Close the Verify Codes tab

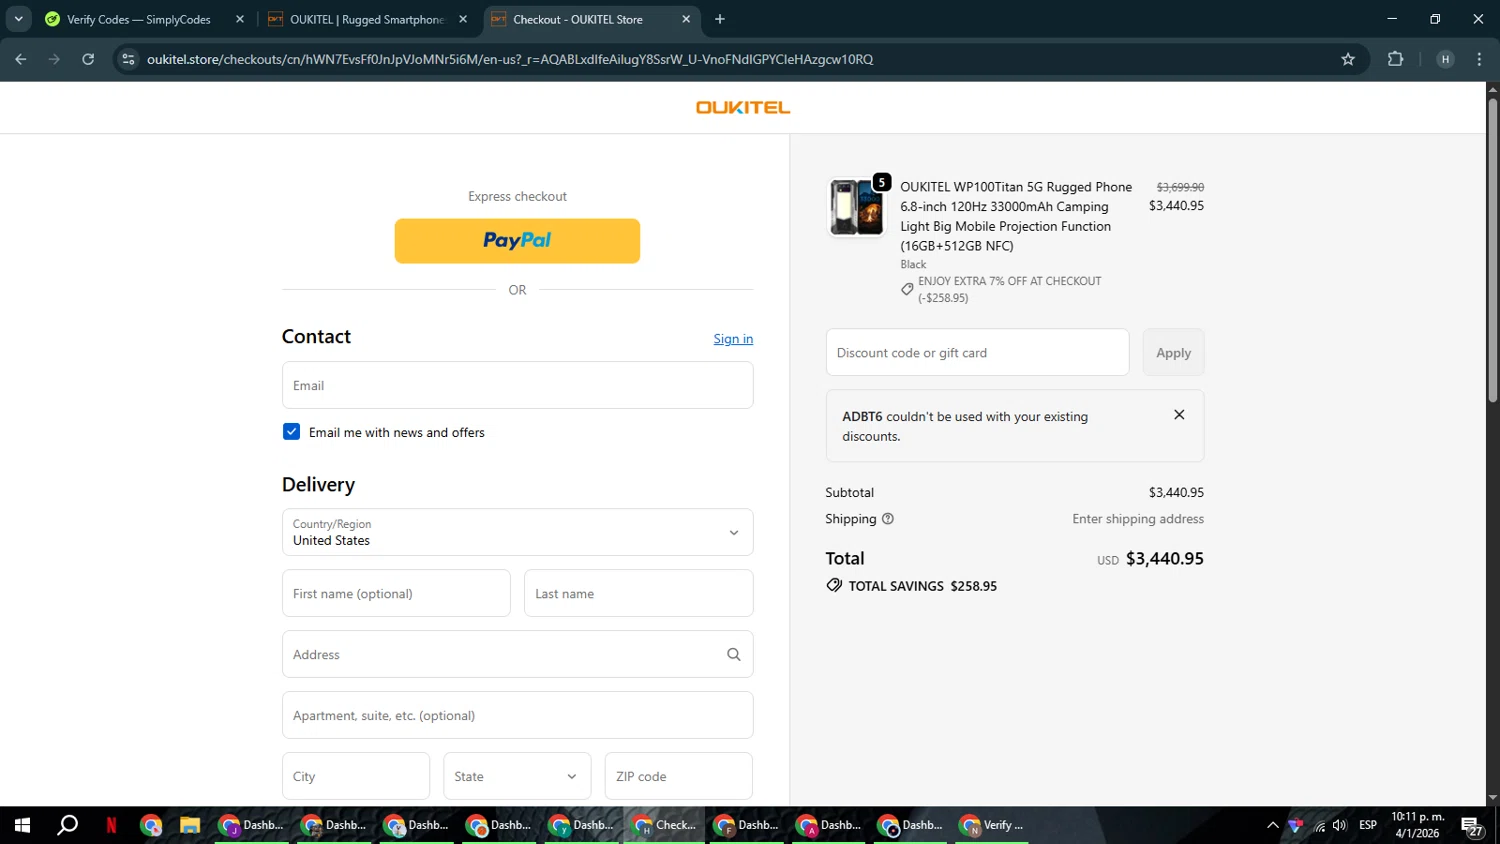click(240, 19)
